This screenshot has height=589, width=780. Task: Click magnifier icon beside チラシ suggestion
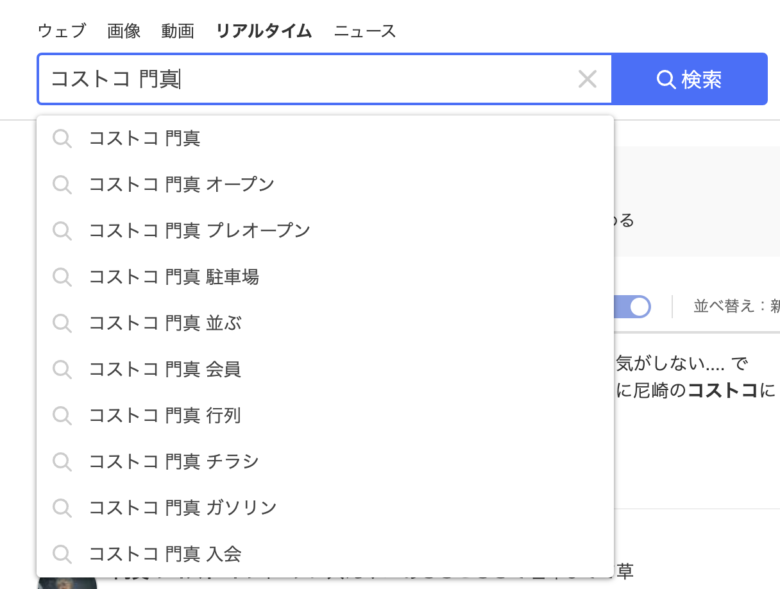pos(62,462)
